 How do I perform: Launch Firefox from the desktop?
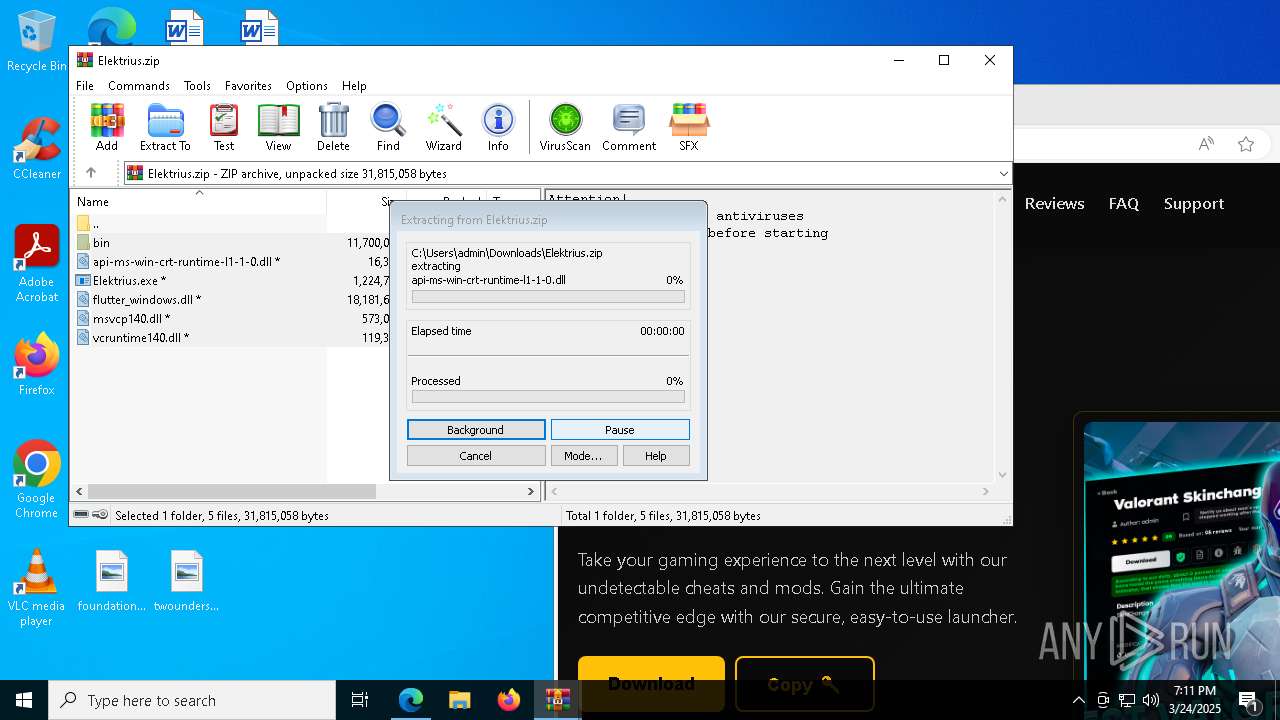36,365
